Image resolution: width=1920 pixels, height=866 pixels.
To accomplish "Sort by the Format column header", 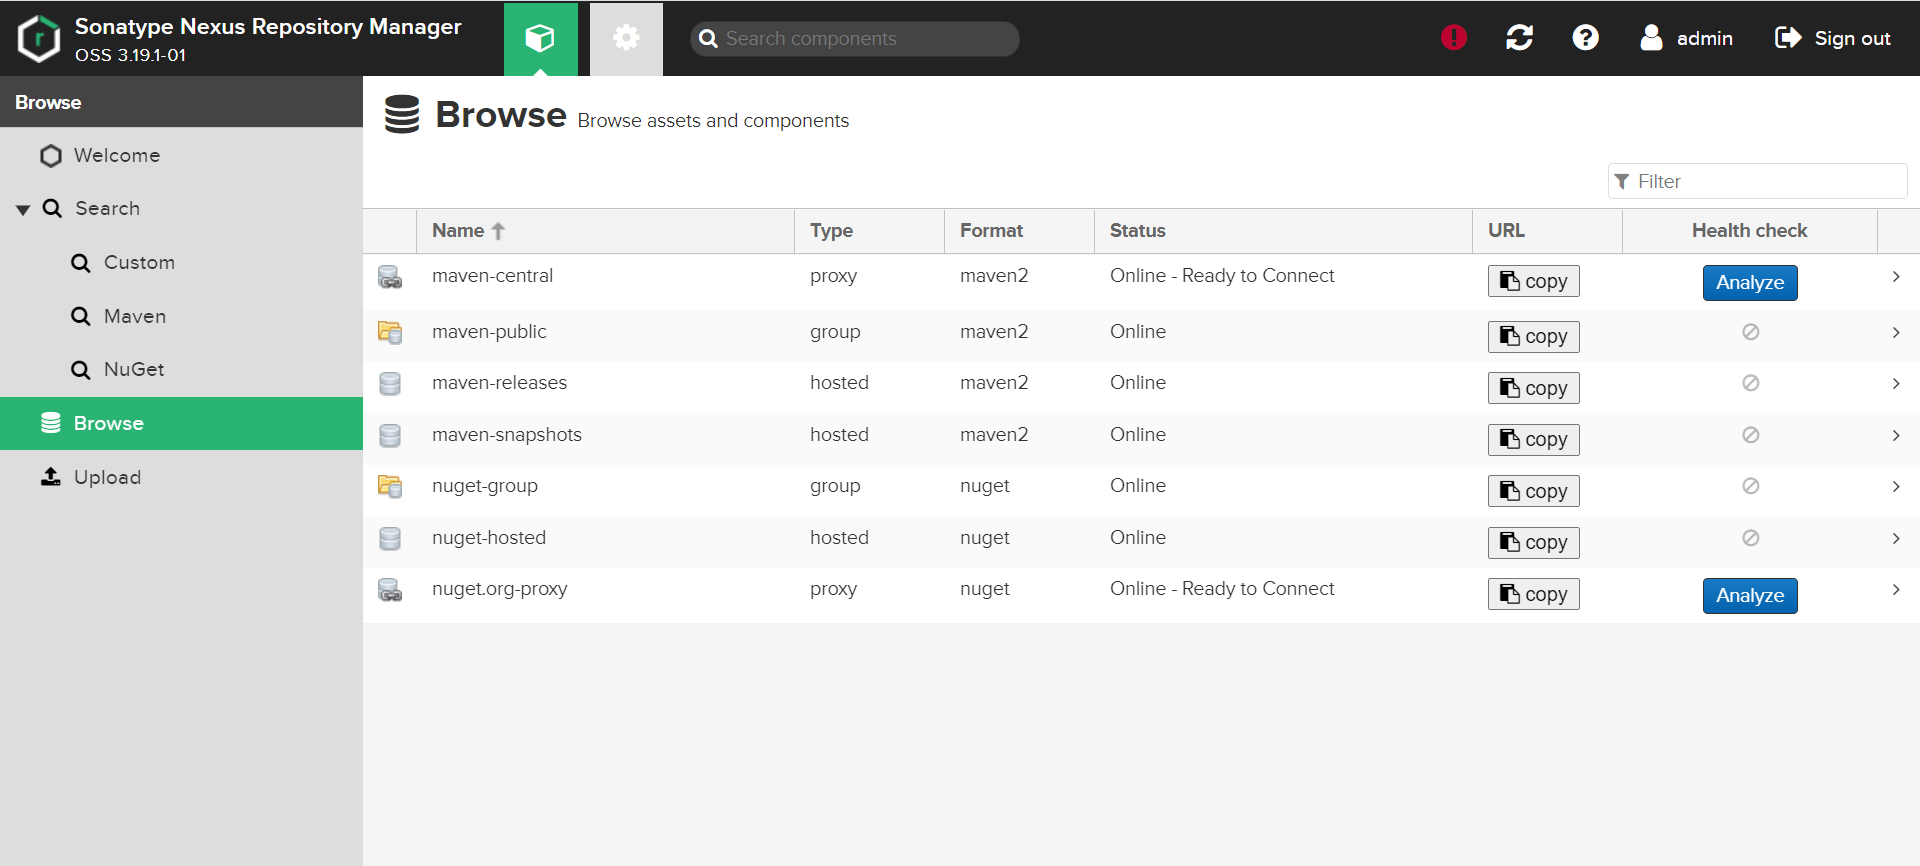I will point(1019,230).
